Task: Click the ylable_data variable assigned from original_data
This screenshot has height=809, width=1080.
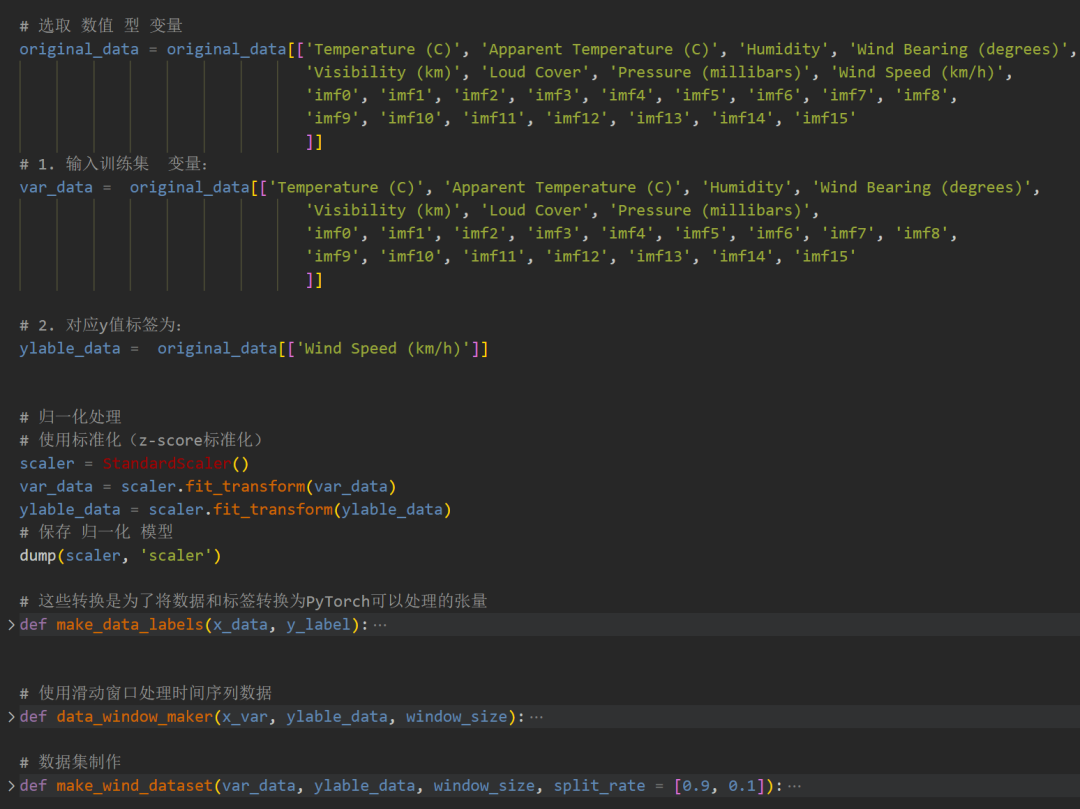Action: [x=69, y=349]
